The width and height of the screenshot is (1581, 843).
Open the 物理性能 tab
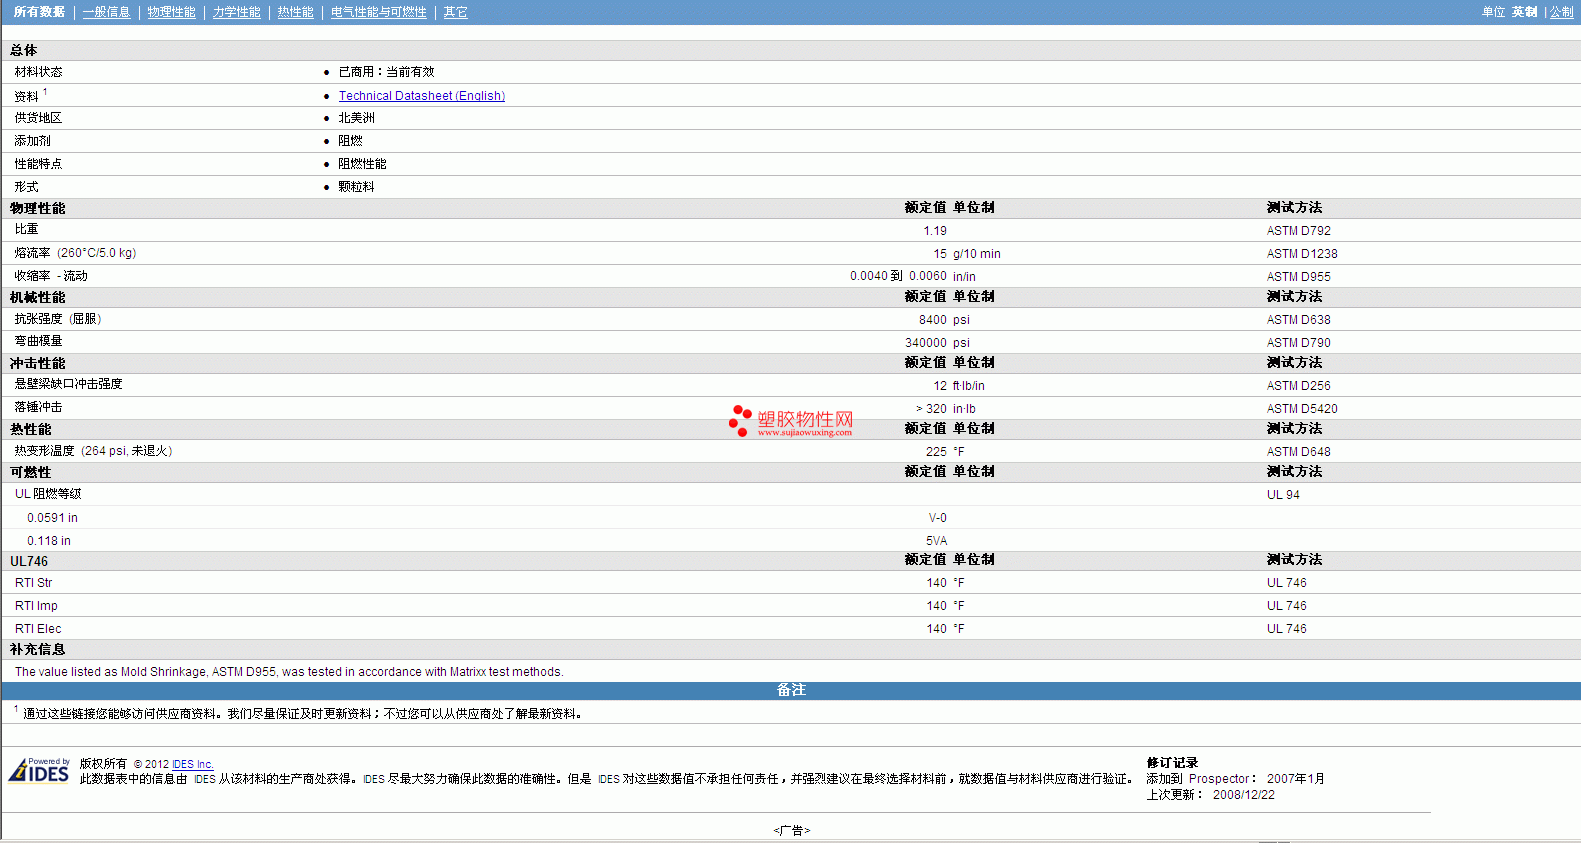coord(171,12)
